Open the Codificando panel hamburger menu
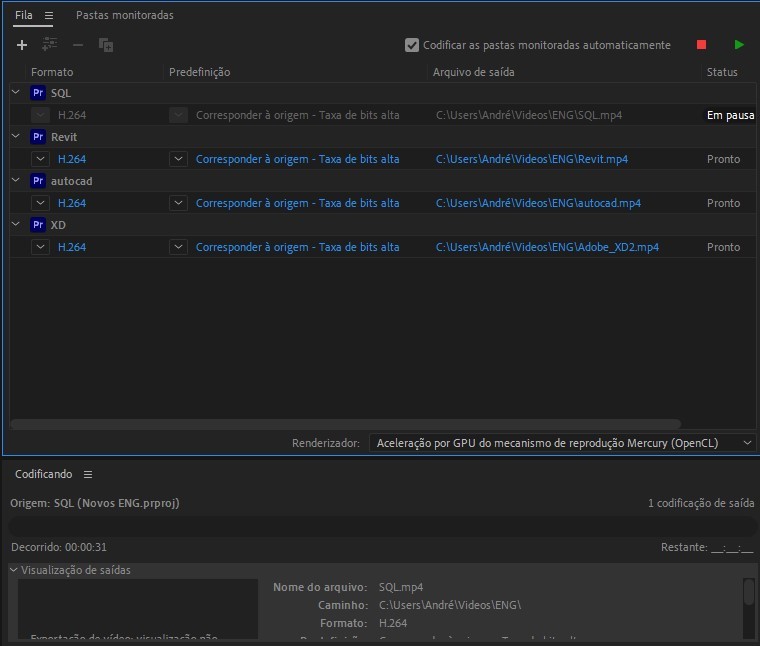The image size is (760, 646). tap(88, 474)
